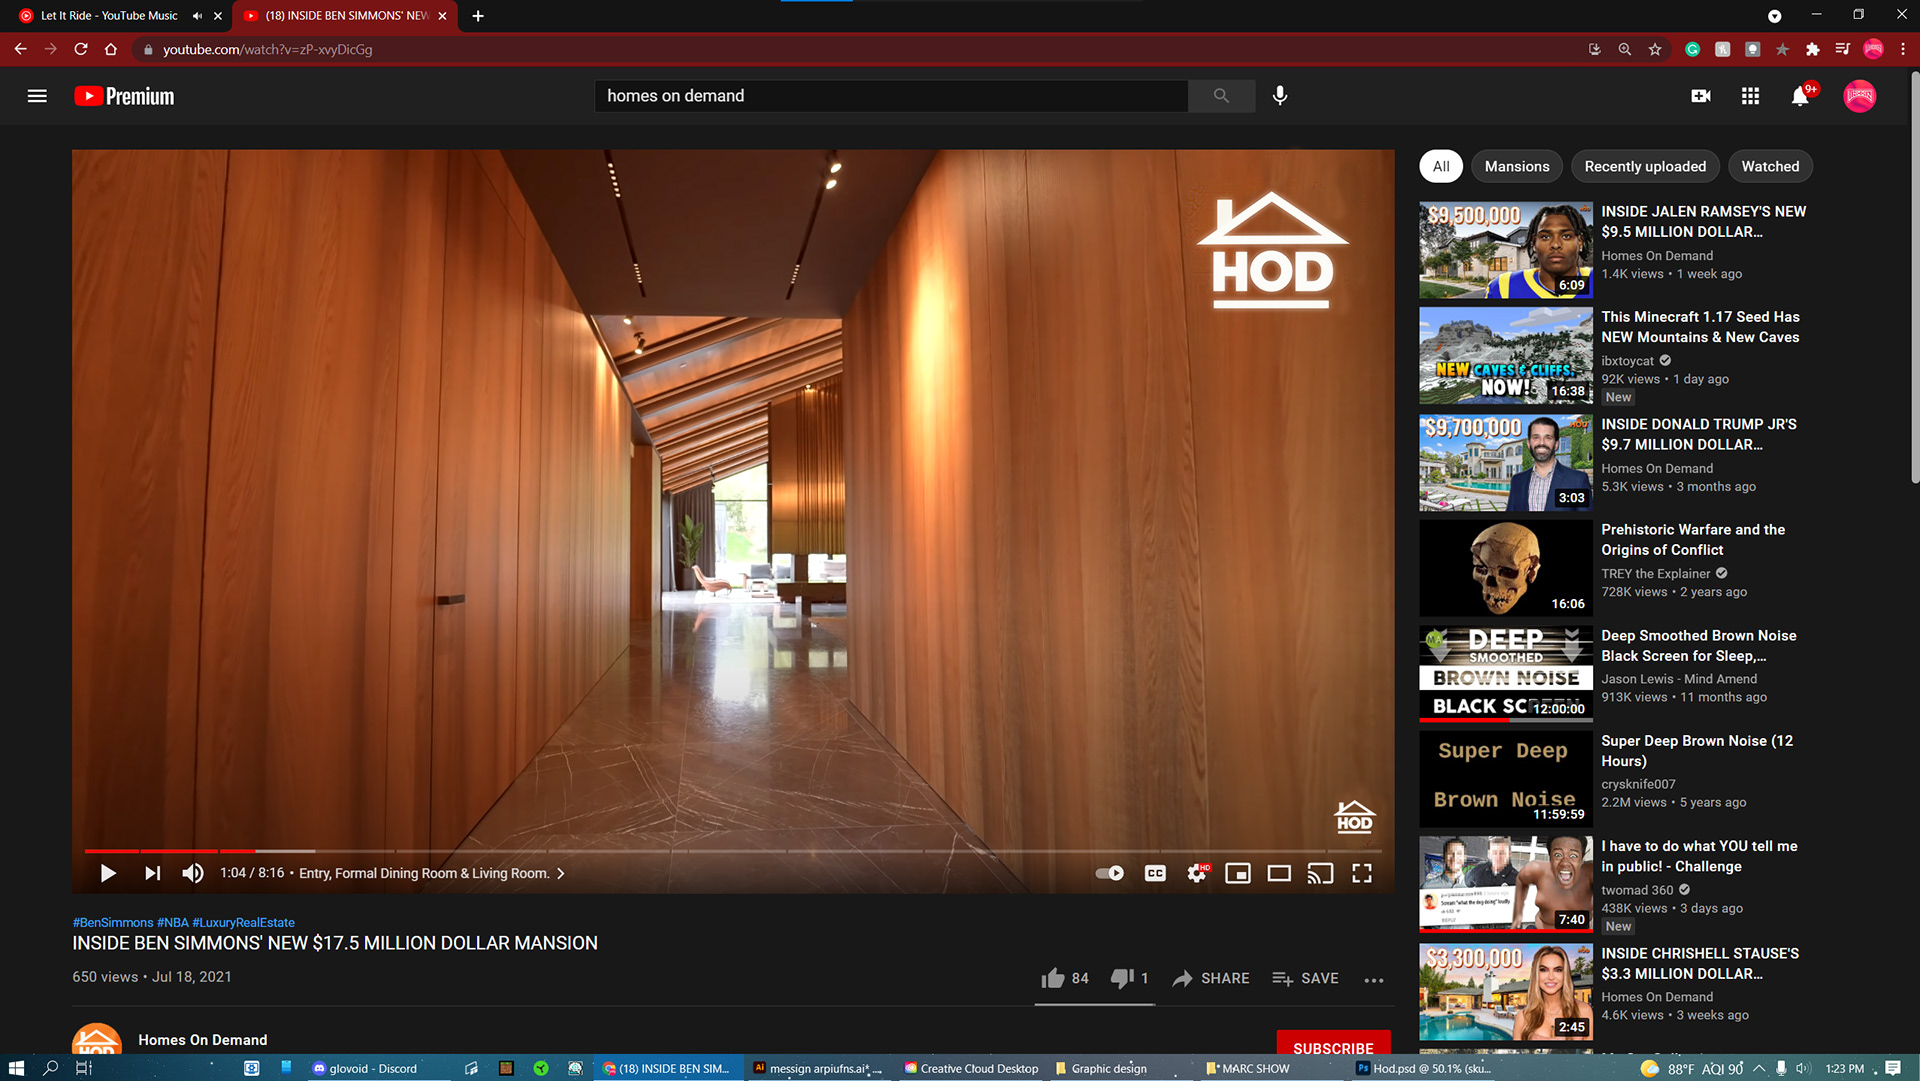Mute the video volume
This screenshot has width=1920, height=1081.
click(193, 873)
